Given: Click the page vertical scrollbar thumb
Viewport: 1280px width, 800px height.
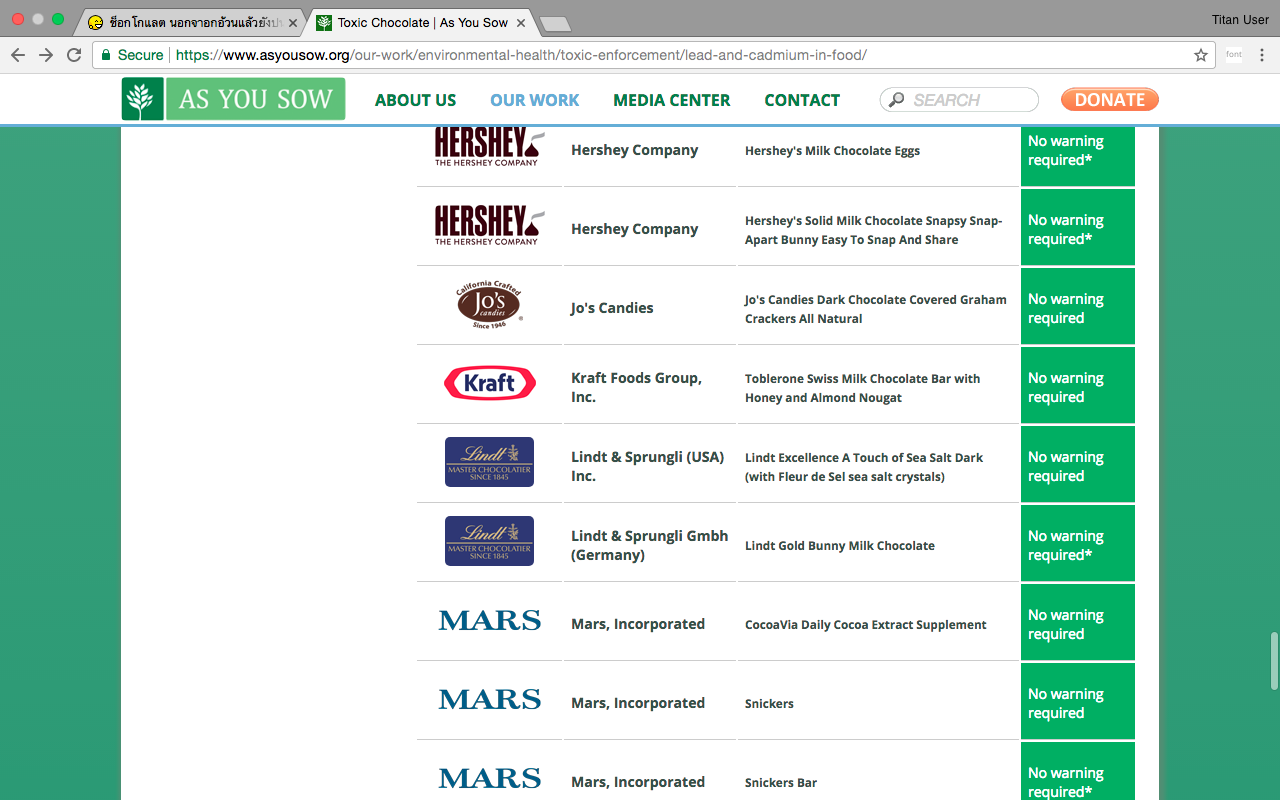Looking at the screenshot, I should click(x=1274, y=661).
